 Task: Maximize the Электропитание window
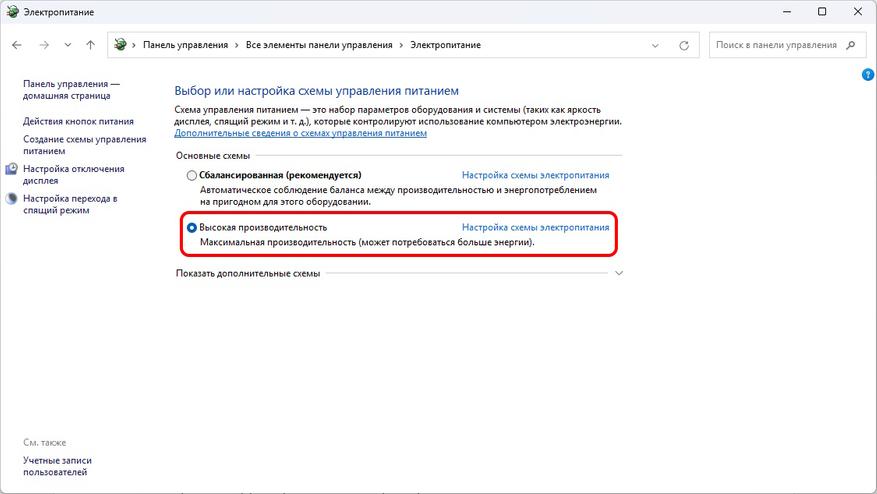(822, 12)
